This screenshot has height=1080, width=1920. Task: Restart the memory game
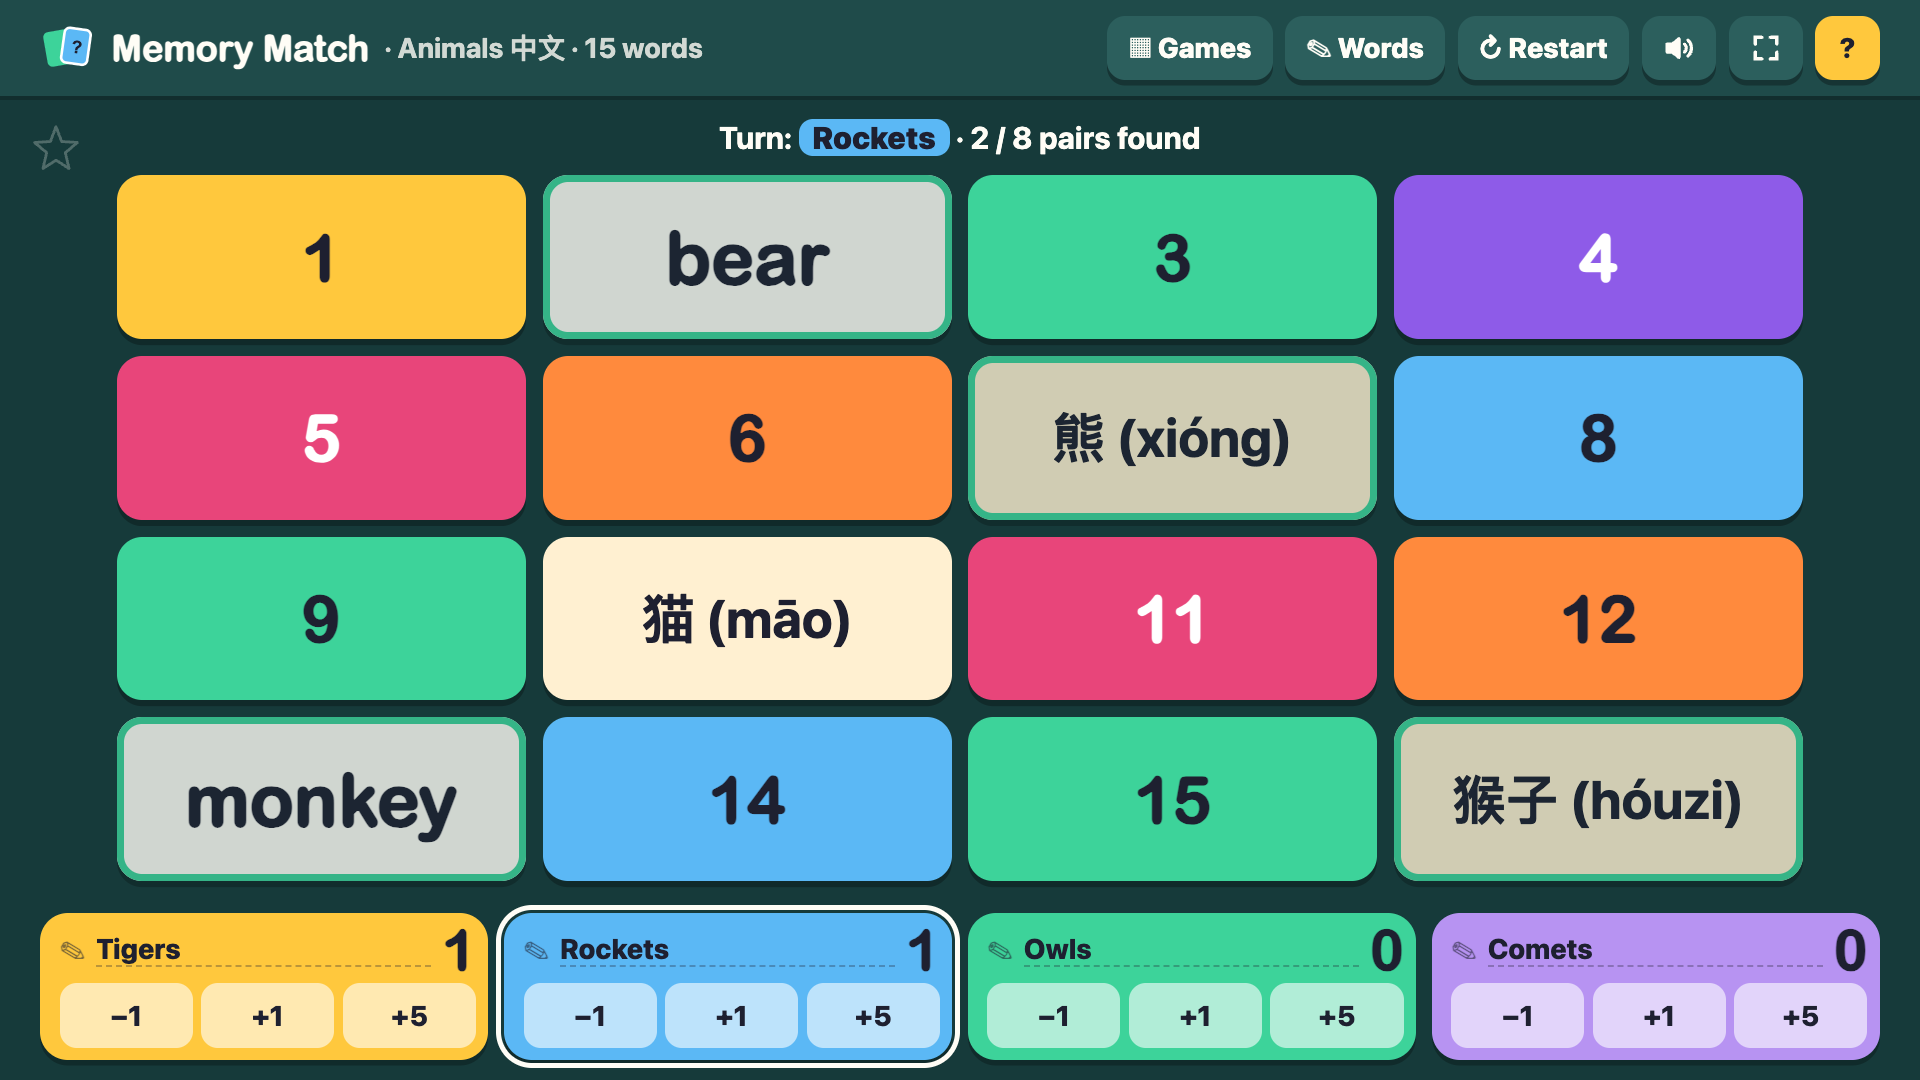pyautogui.click(x=1543, y=48)
